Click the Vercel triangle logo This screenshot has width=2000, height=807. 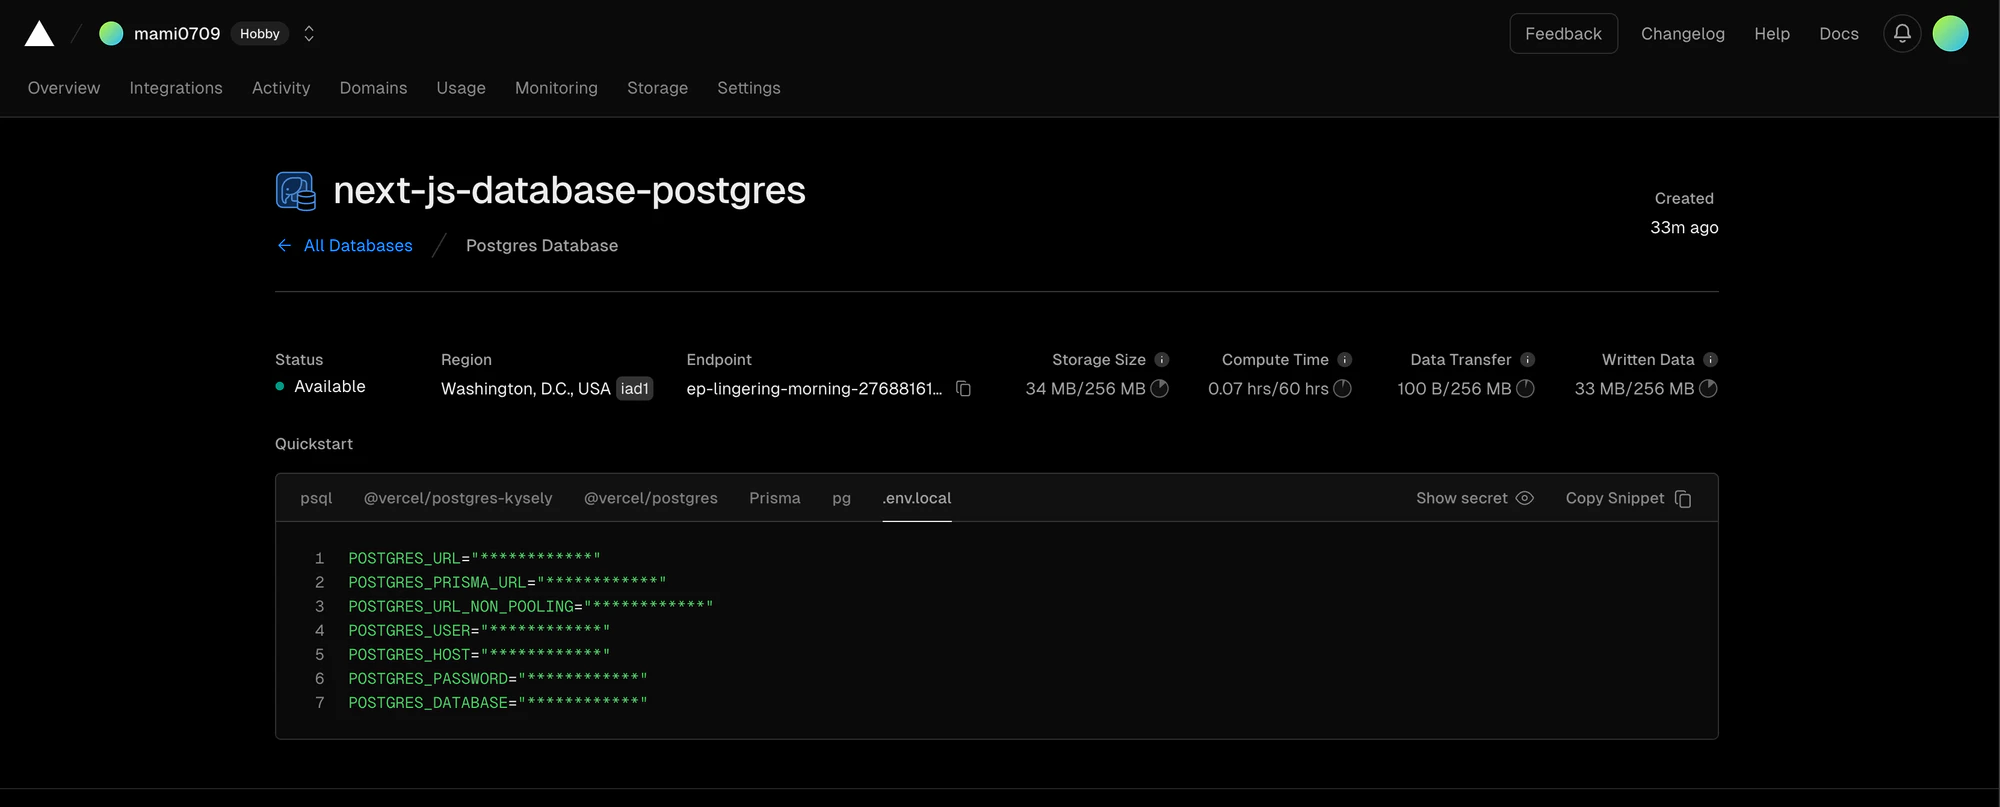point(39,34)
